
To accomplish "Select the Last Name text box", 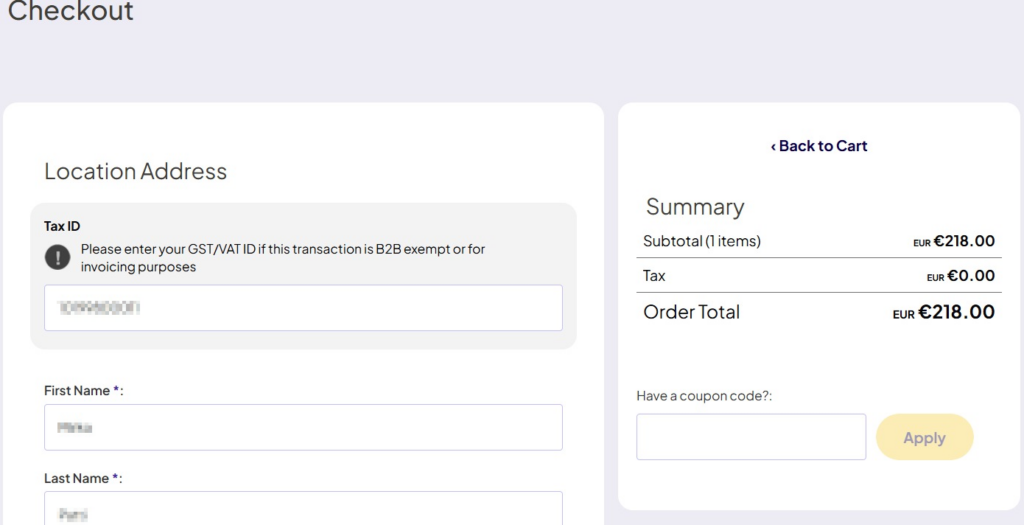I will [x=303, y=509].
